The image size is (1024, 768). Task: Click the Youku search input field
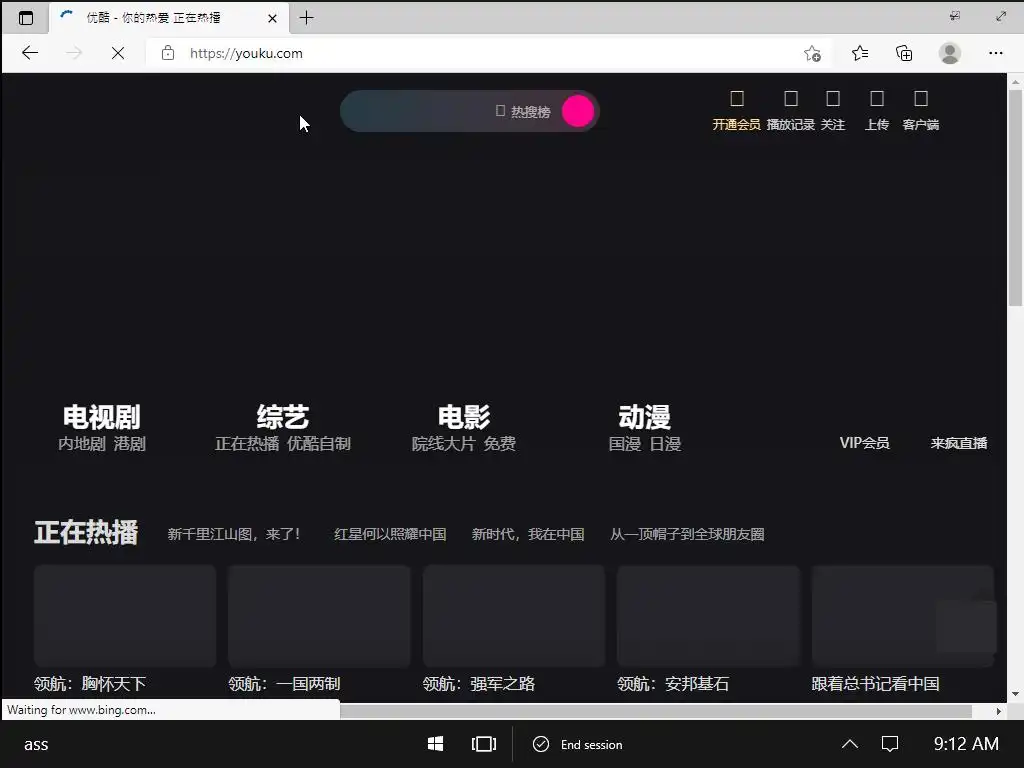point(418,111)
